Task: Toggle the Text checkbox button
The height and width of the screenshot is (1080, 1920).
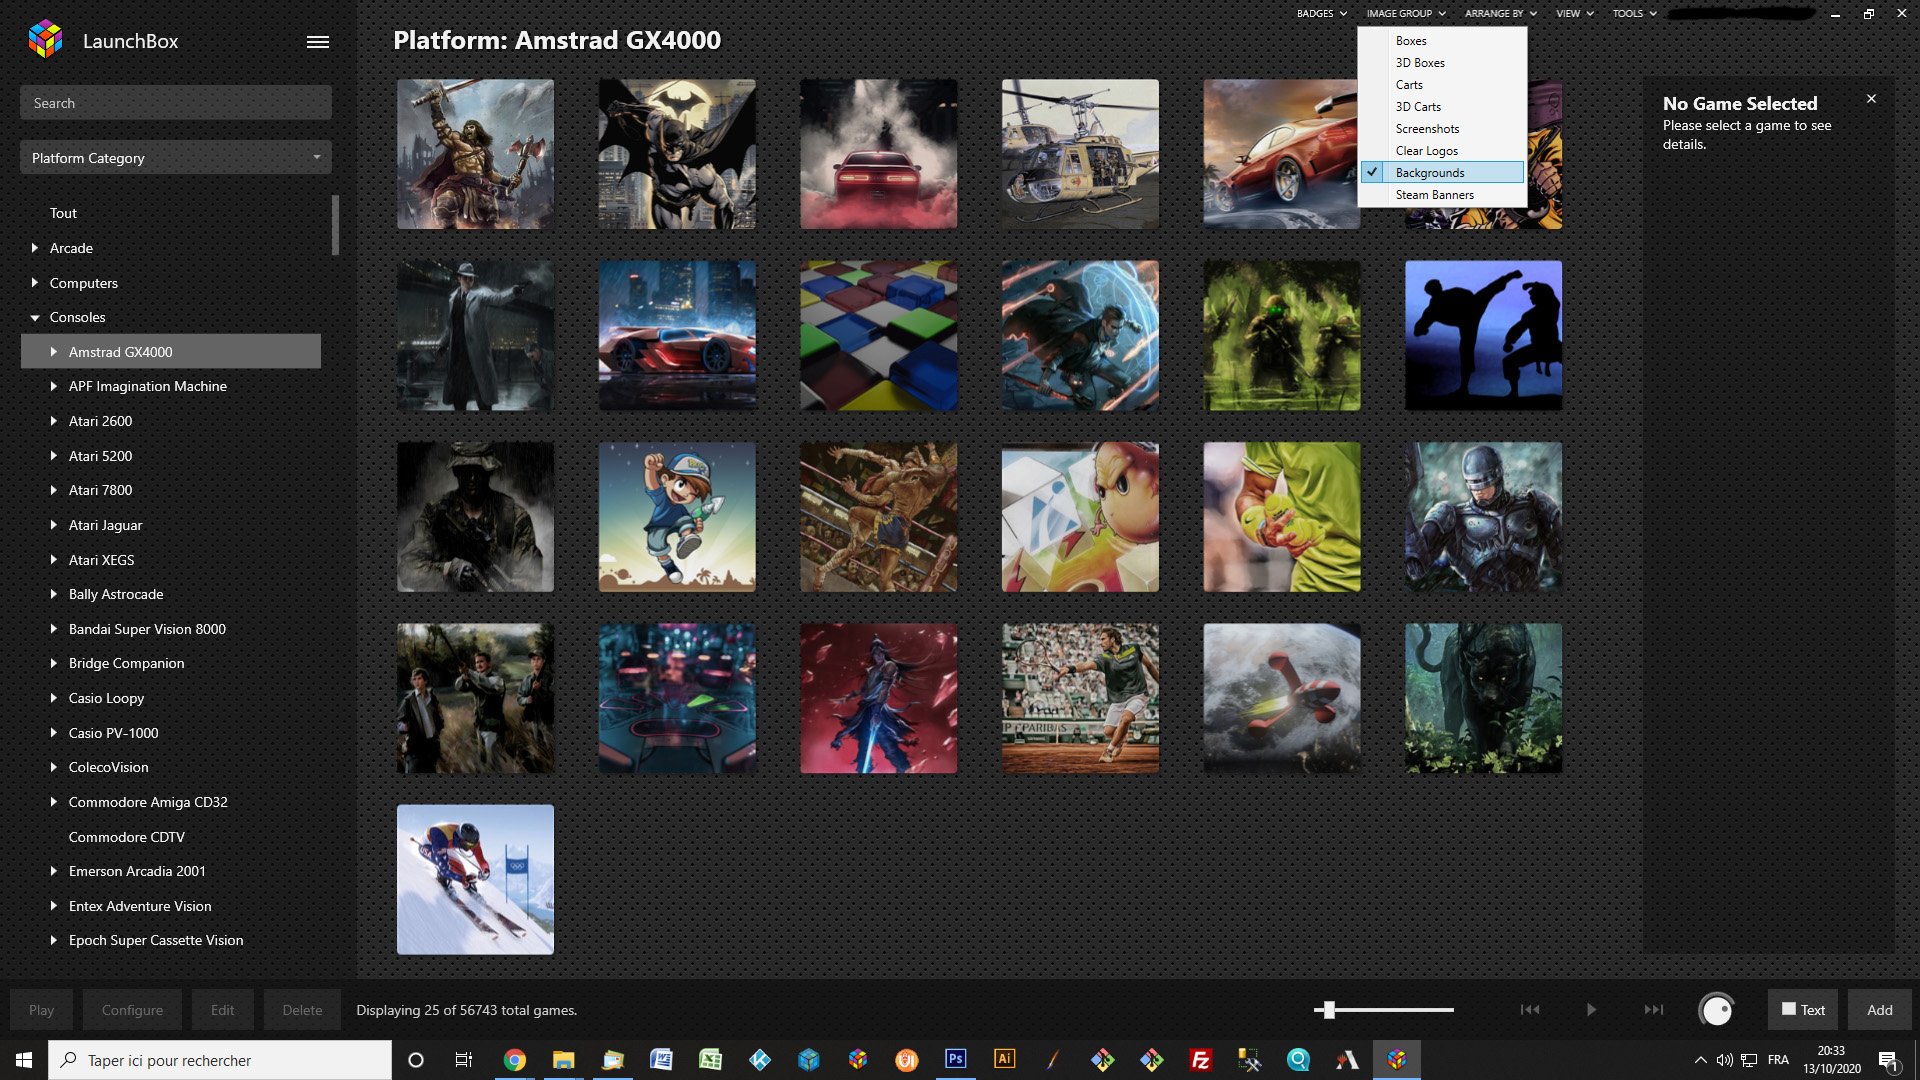Action: (x=1803, y=1010)
